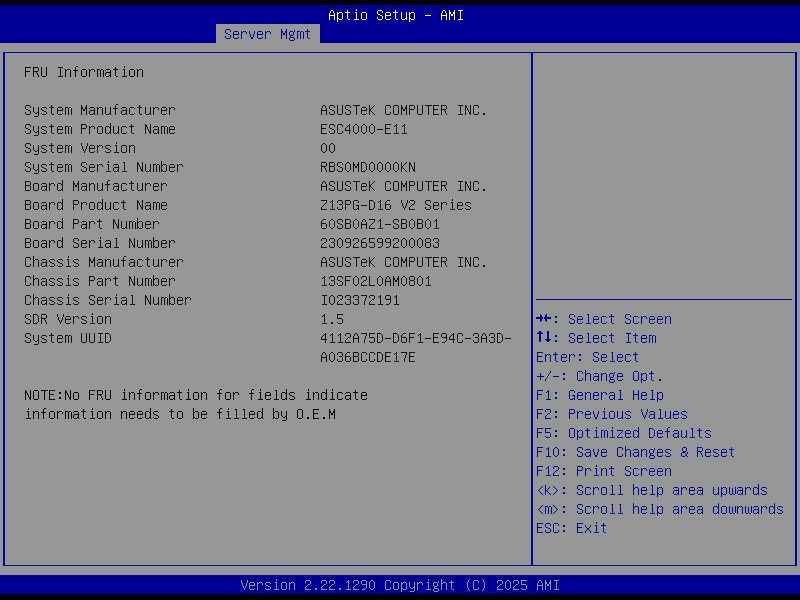Select serial value RBS0MD0000KN

click(368, 167)
